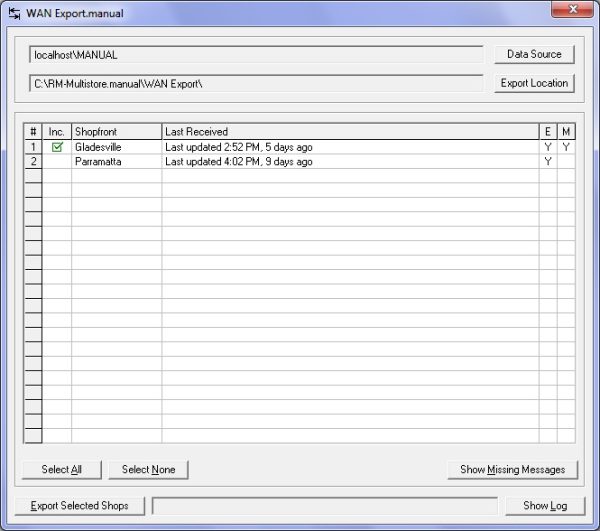Image resolution: width=600 pixels, height=531 pixels.
Task: Click the WAN Export app icon in title bar
Action: (x=13, y=12)
